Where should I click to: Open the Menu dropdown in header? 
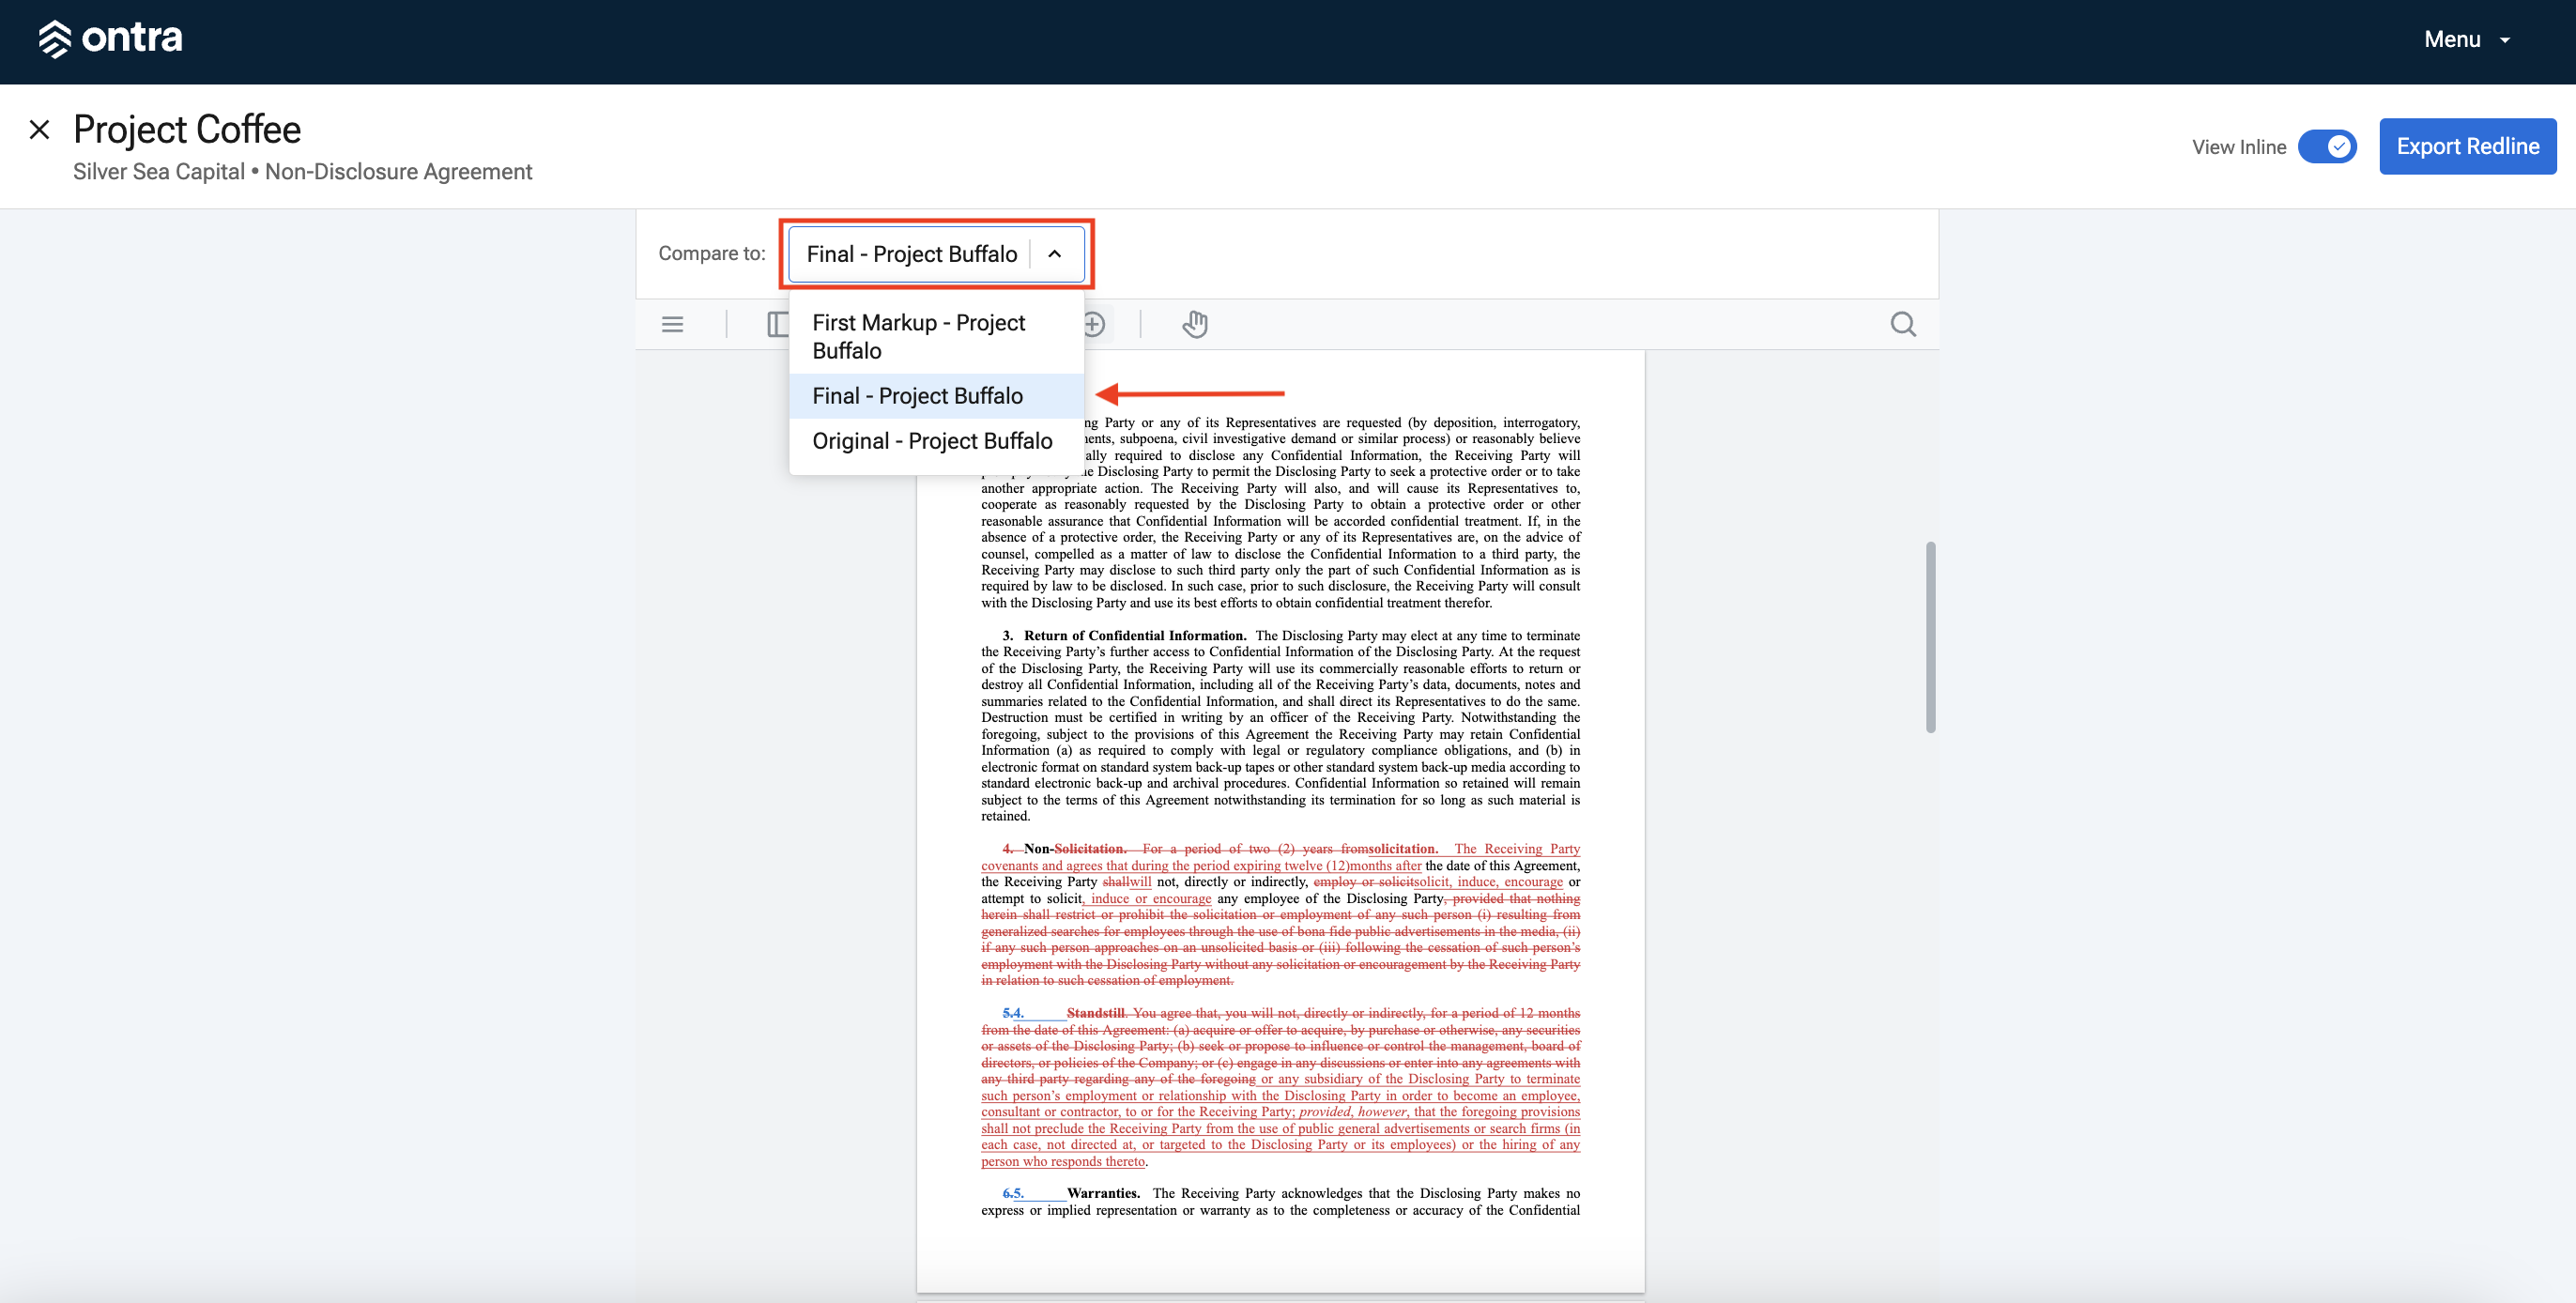pyautogui.click(x=2466, y=39)
